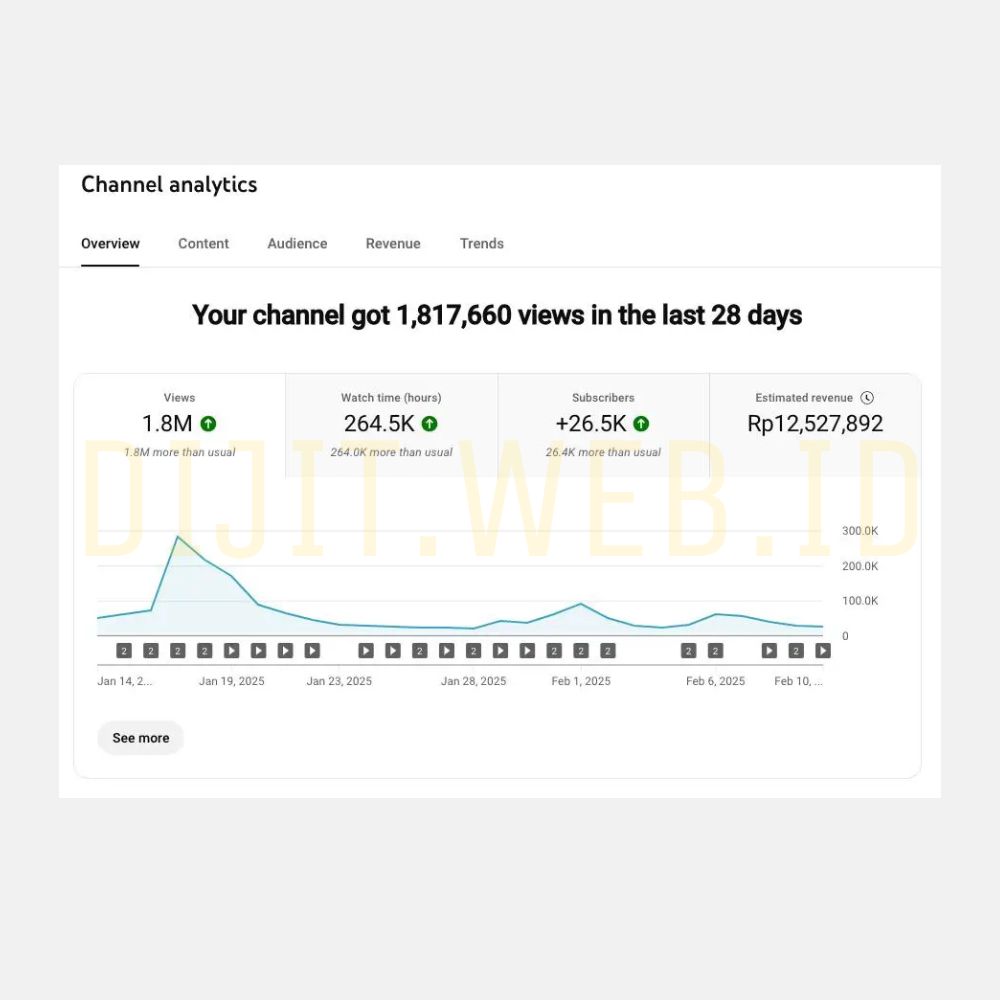Select the Revenue tab

(x=393, y=244)
